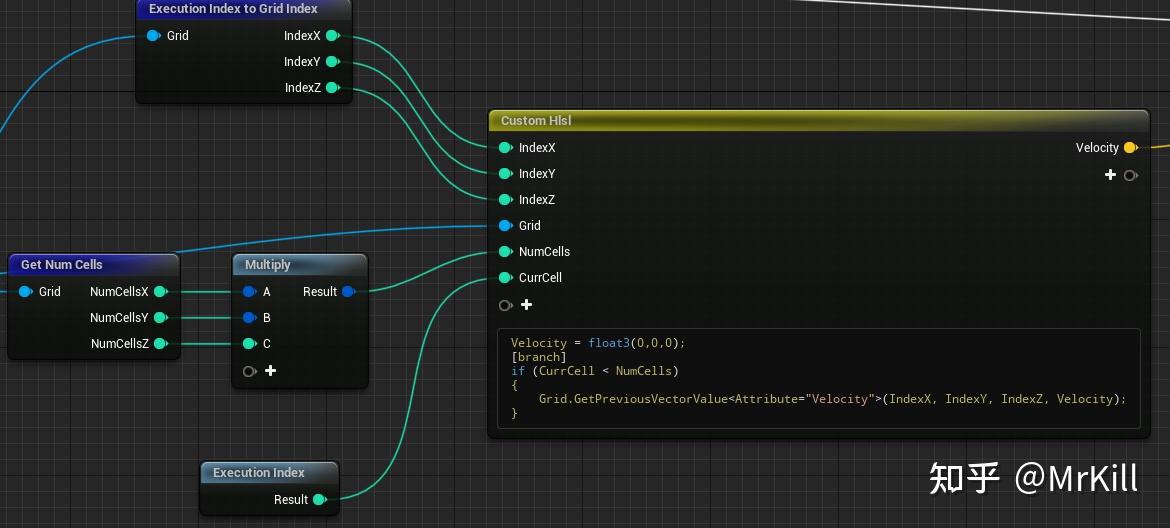
Task: Click the Velocity output pin on Custom Hlsl
Action: (1130, 148)
